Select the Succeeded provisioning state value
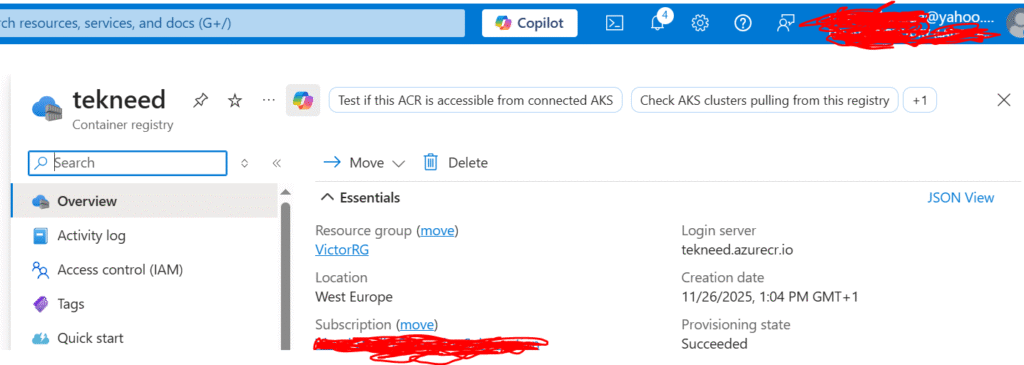Viewport: 1024px width, 365px height. click(x=714, y=344)
